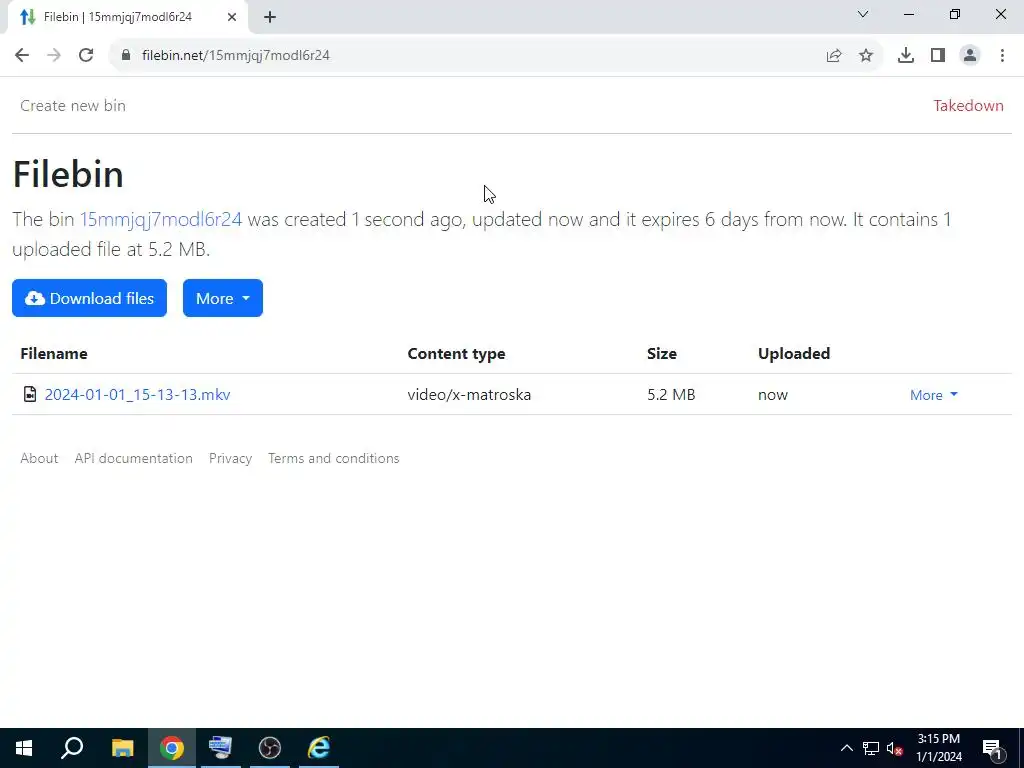Click the Takedown link
Image resolution: width=1024 pixels, height=768 pixels.
(x=968, y=106)
